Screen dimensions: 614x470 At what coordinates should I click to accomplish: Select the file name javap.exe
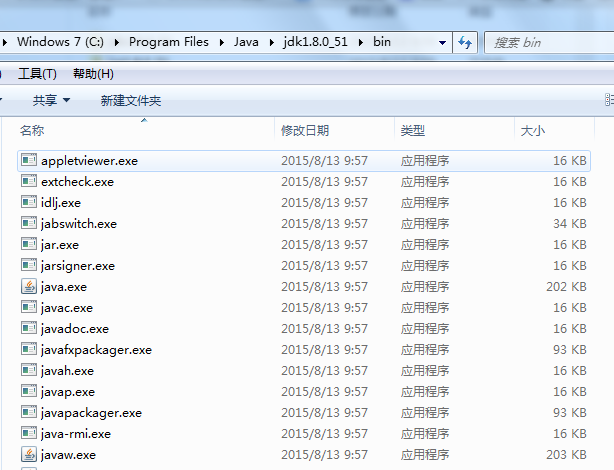(68, 392)
